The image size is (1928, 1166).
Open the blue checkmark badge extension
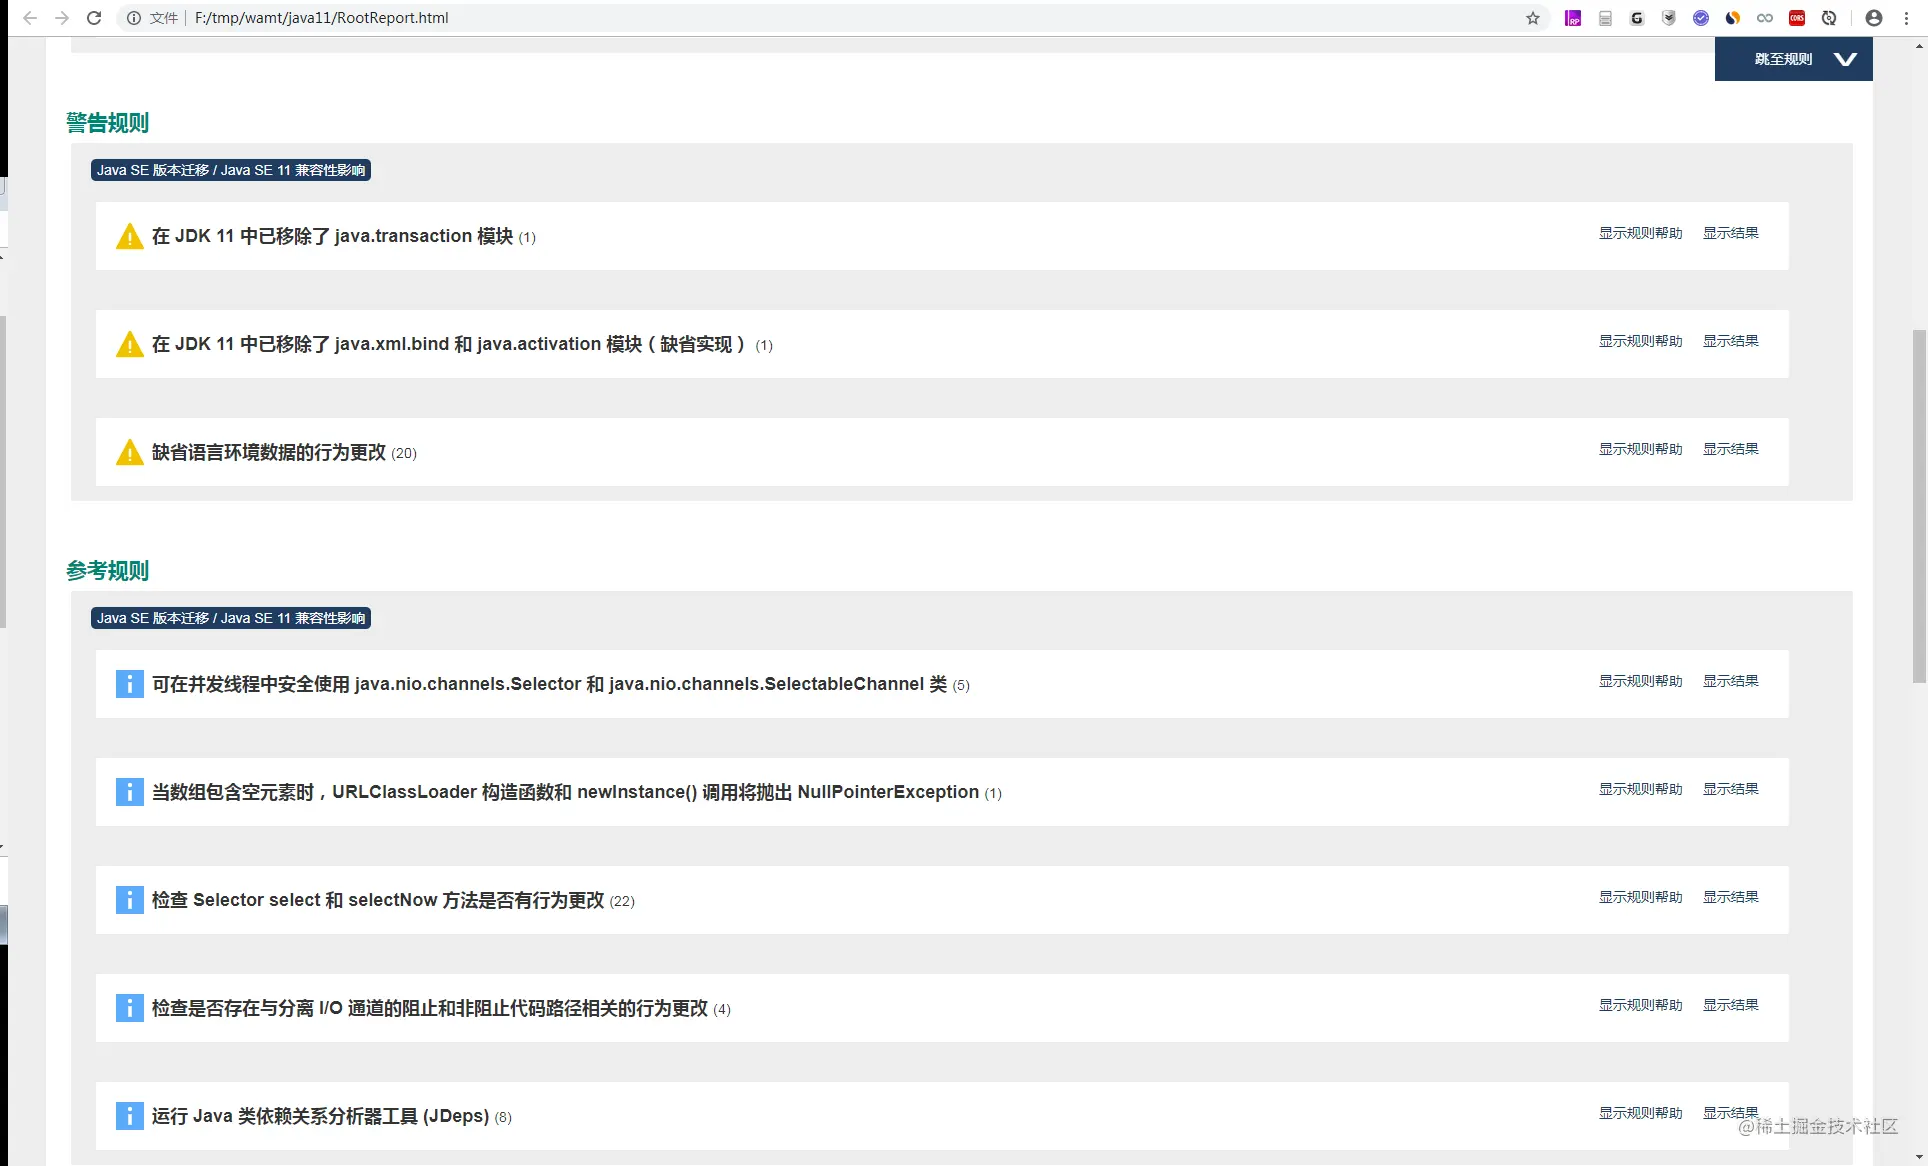point(1701,18)
